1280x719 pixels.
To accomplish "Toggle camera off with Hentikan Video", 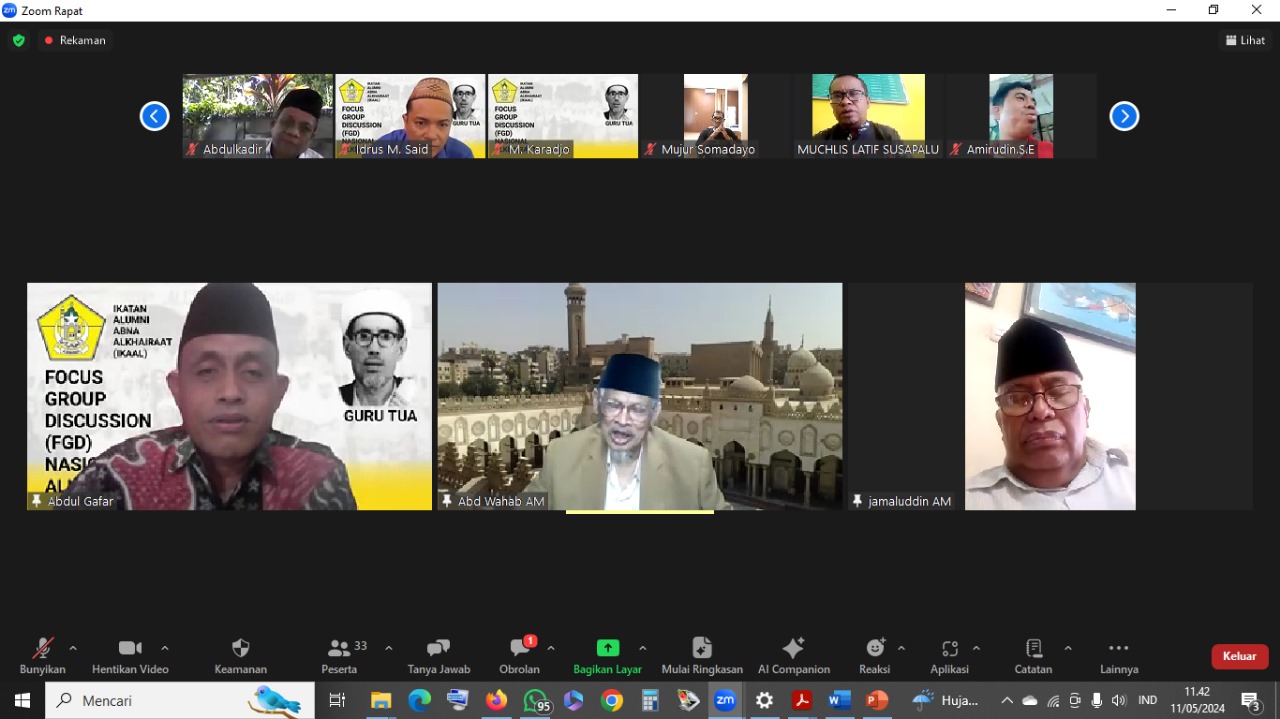I will [x=130, y=655].
